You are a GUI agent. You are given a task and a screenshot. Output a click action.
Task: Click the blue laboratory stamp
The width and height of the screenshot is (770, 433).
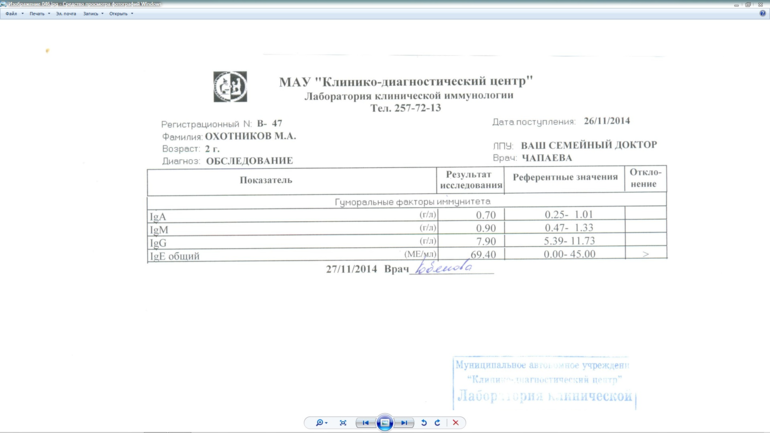point(543,382)
